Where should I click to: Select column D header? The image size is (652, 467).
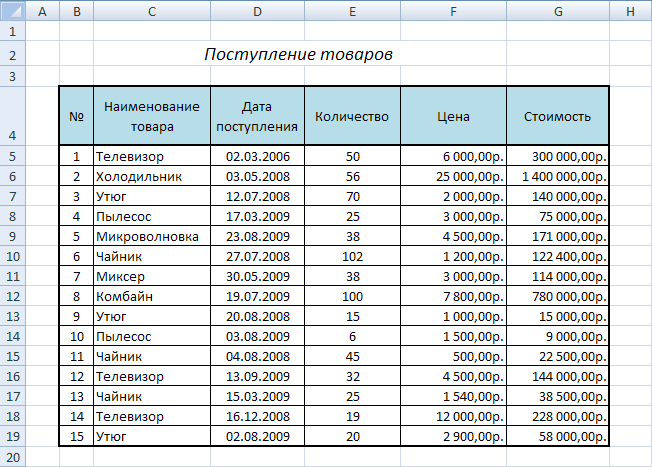click(x=257, y=10)
